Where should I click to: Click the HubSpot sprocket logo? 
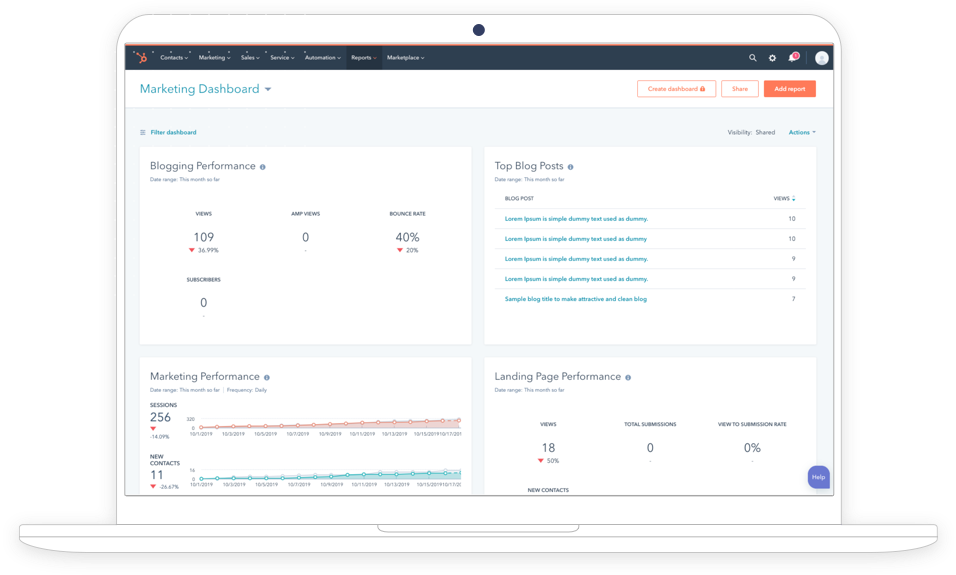click(x=141, y=58)
